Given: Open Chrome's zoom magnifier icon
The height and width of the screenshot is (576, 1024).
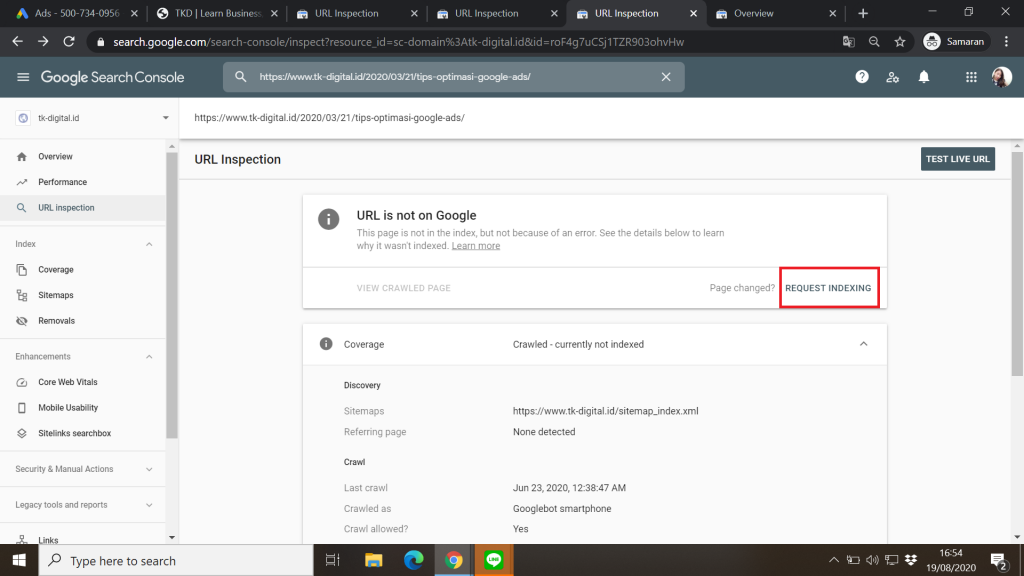Looking at the screenshot, I should [x=874, y=42].
